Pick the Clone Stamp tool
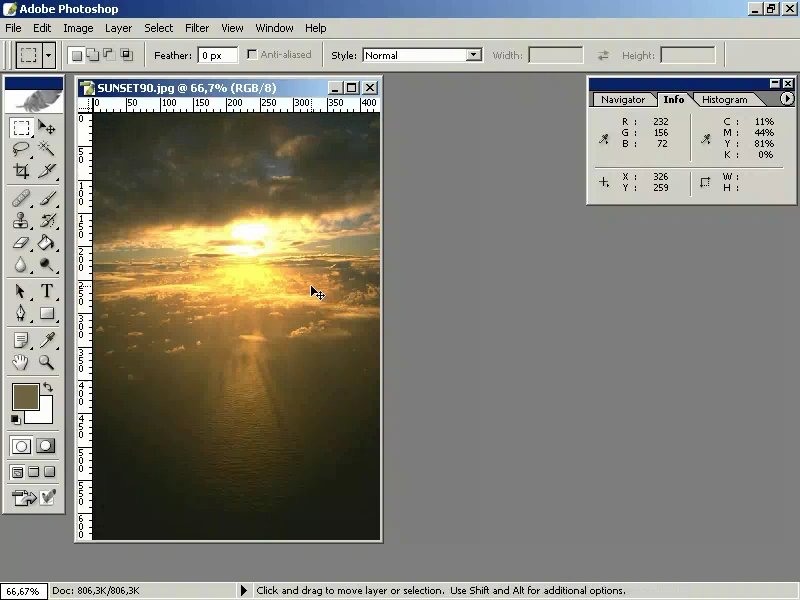Image resolution: width=800 pixels, height=600 pixels. click(x=21, y=220)
